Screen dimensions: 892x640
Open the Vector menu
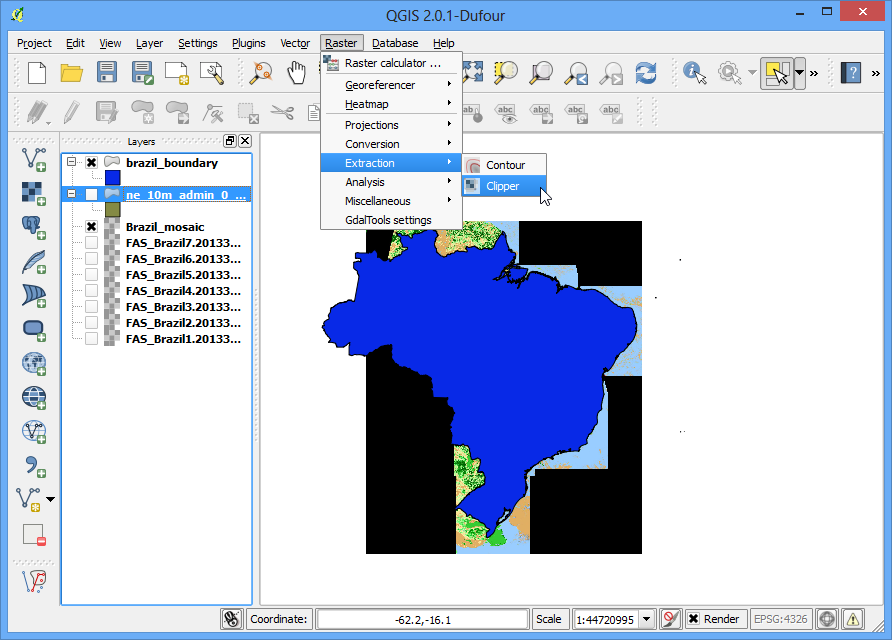pos(295,43)
